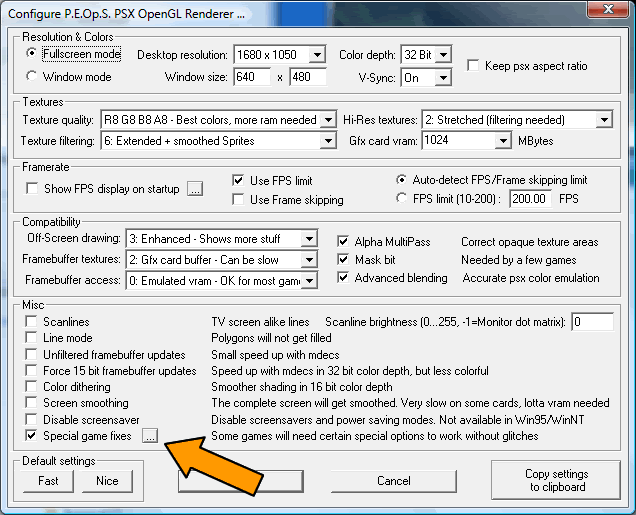Screen dimensions: 636x515
Task: Enable Force 15 bit framebuffer updates
Action: click(x=31, y=371)
